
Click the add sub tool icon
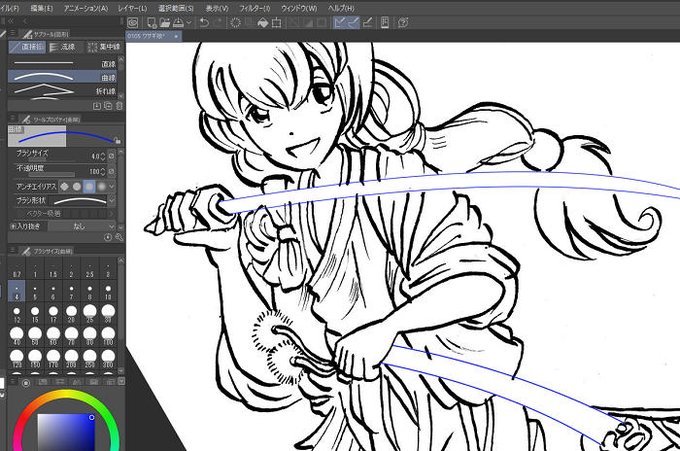96,106
